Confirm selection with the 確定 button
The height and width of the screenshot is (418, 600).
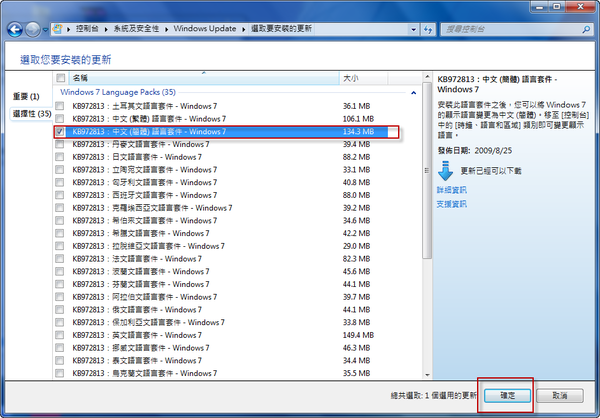click(507, 396)
